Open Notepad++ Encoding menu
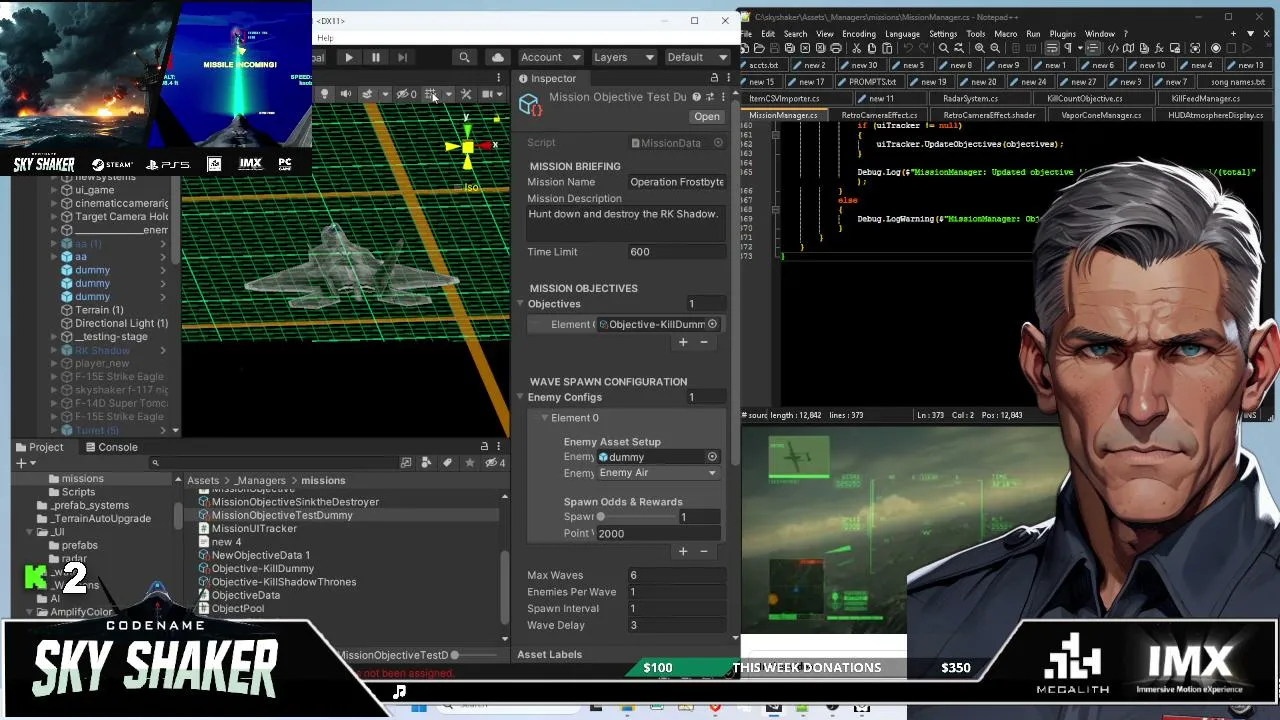The height and width of the screenshot is (720, 1280). [859, 34]
